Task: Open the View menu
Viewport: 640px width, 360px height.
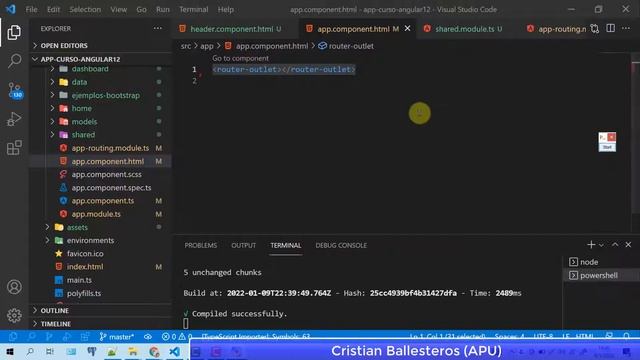Action: [x=118, y=9]
